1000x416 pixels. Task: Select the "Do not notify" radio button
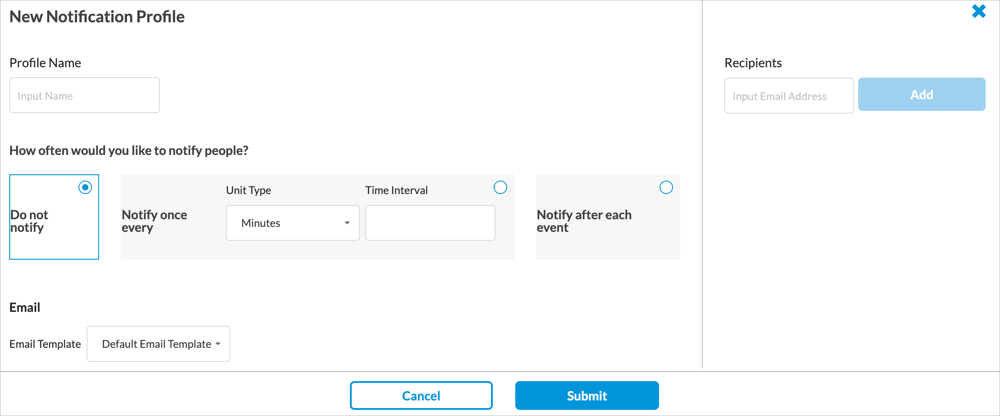coord(85,187)
